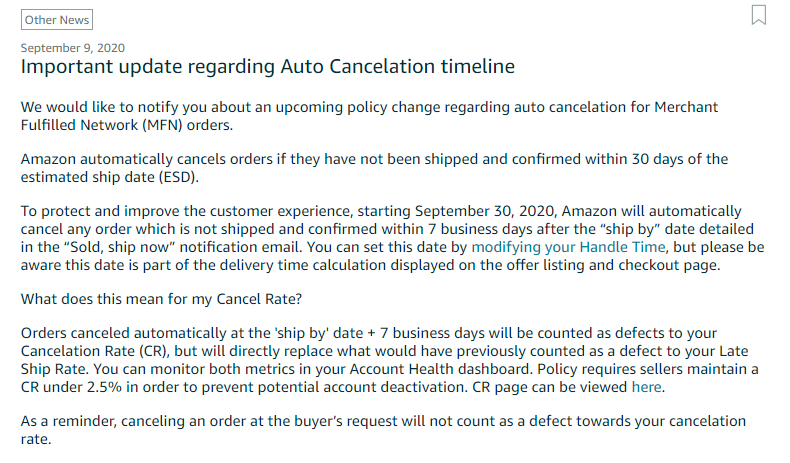The height and width of the screenshot is (463, 790).
Task: Click the 'As a reminder' closing paragraph
Action: (383, 430)
